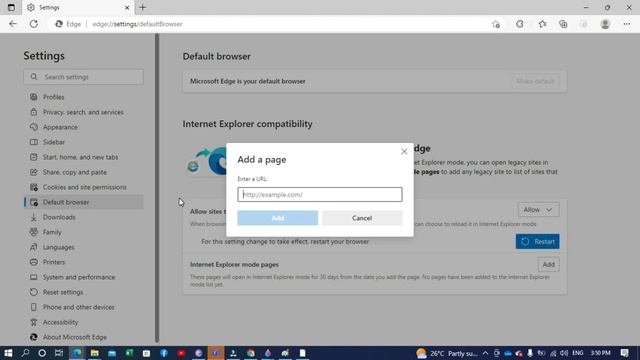Open the Collections icon in toolbar
This screenshot has width=640, height=360.
tap(563, 24)
